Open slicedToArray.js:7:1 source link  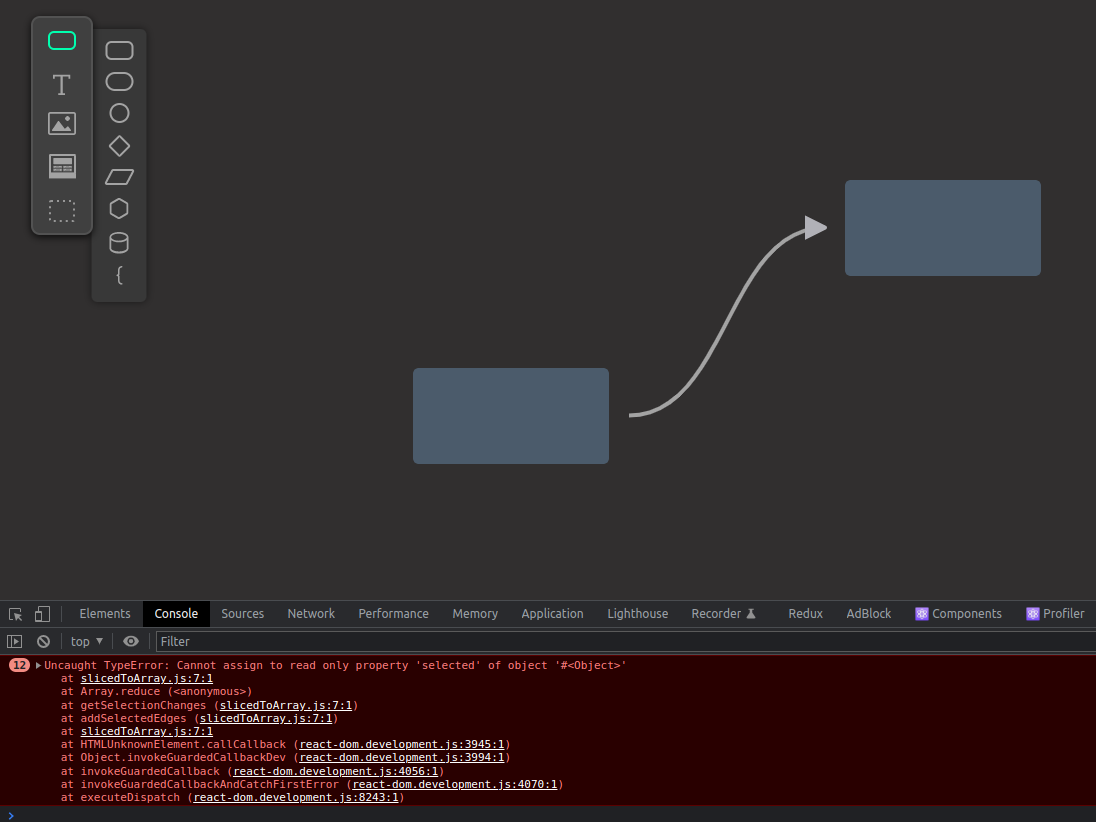pos(146,677)
